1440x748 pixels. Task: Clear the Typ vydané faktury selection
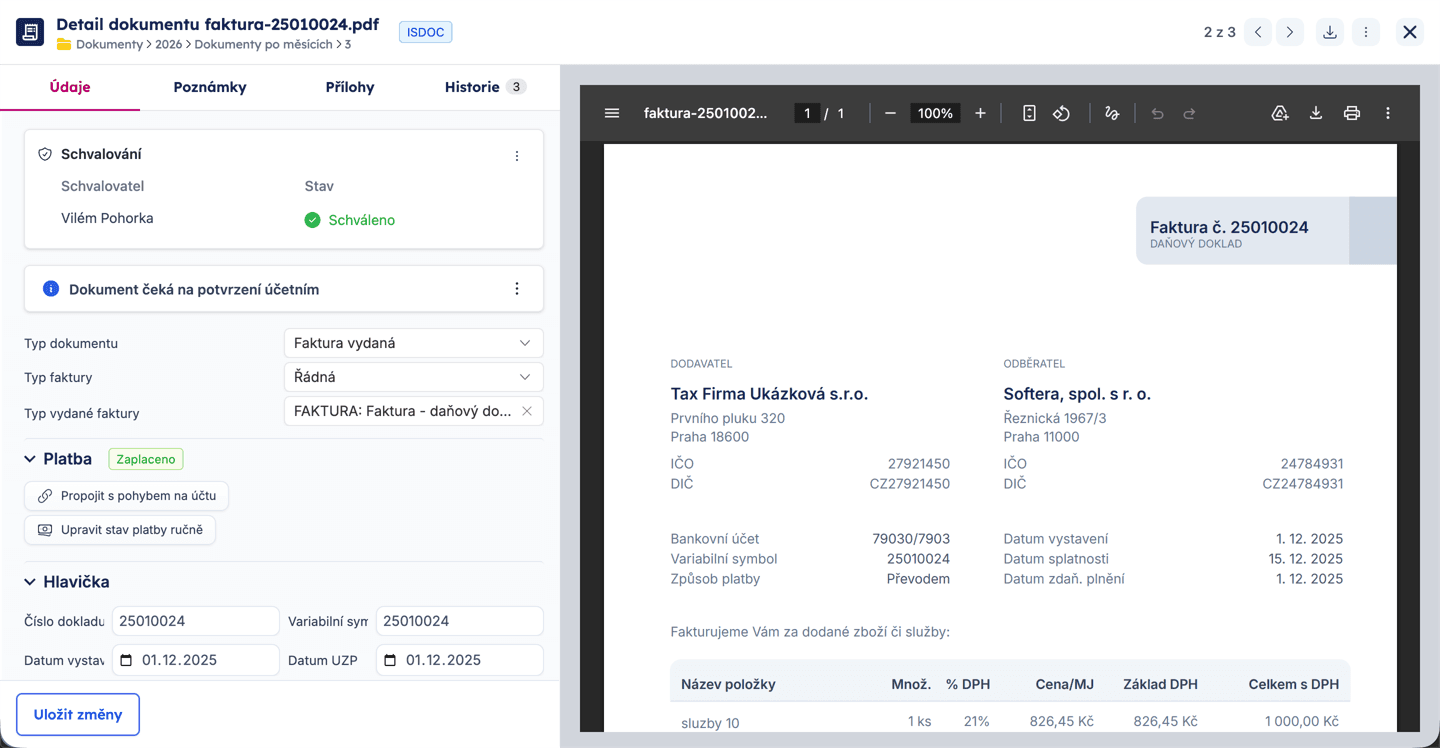click(x=527, y=411)
